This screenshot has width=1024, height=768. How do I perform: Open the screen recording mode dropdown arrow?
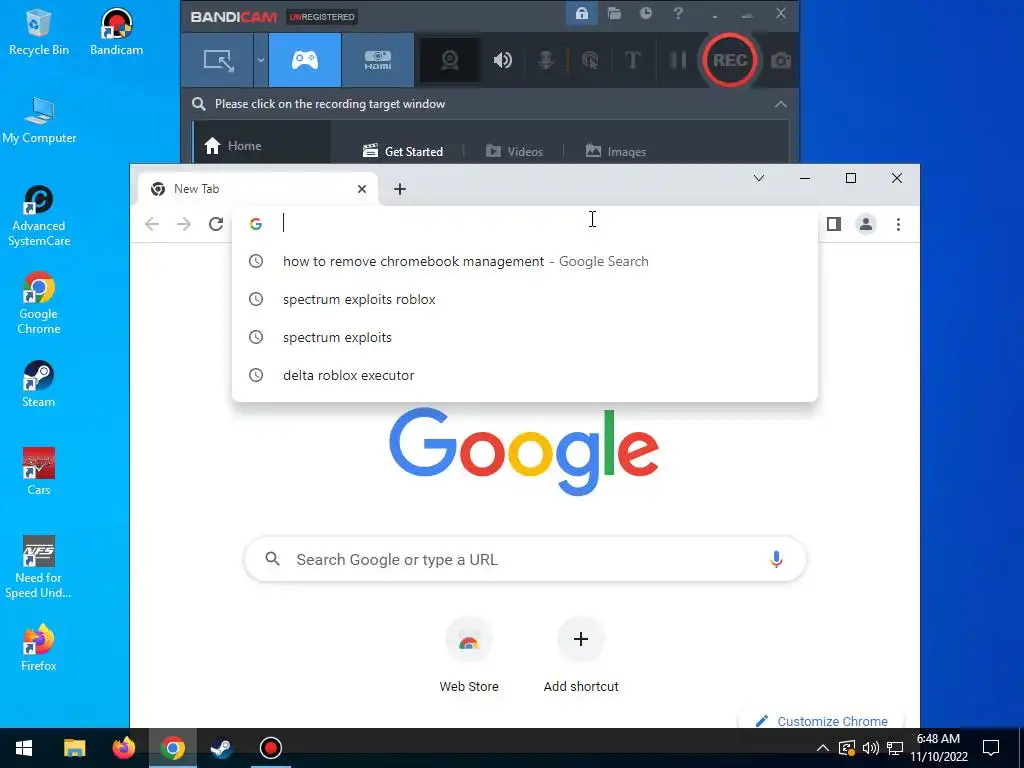pyautogui.click(x=261, y=61)
